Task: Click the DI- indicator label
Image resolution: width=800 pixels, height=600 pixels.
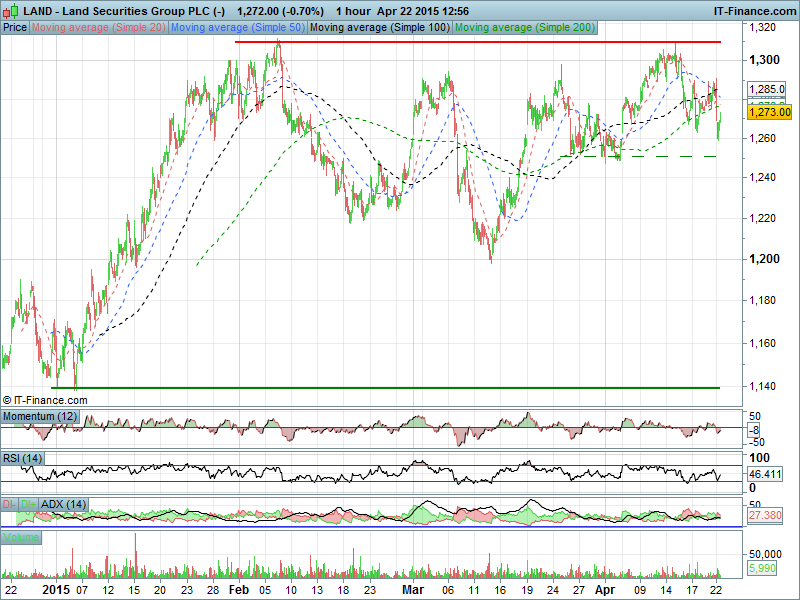Action: coord(10,504)
